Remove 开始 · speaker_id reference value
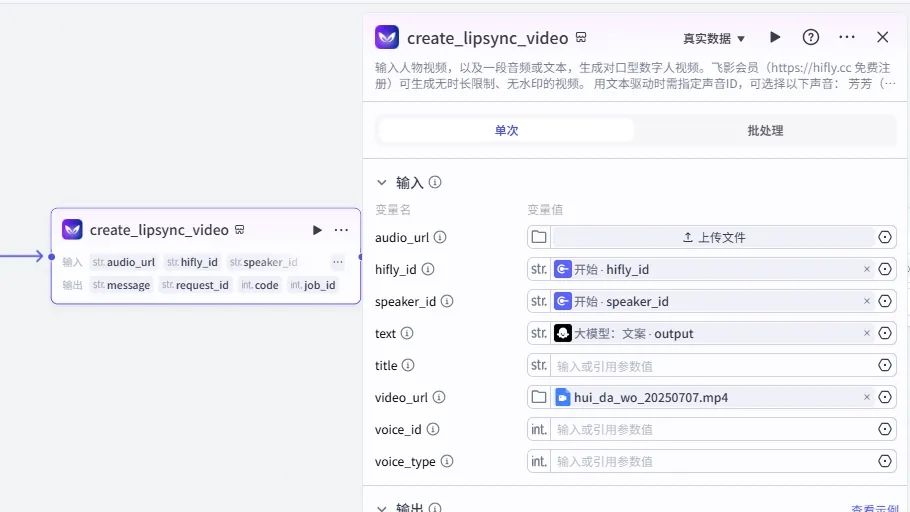This screenshot has width=910, height=512. 866,301
